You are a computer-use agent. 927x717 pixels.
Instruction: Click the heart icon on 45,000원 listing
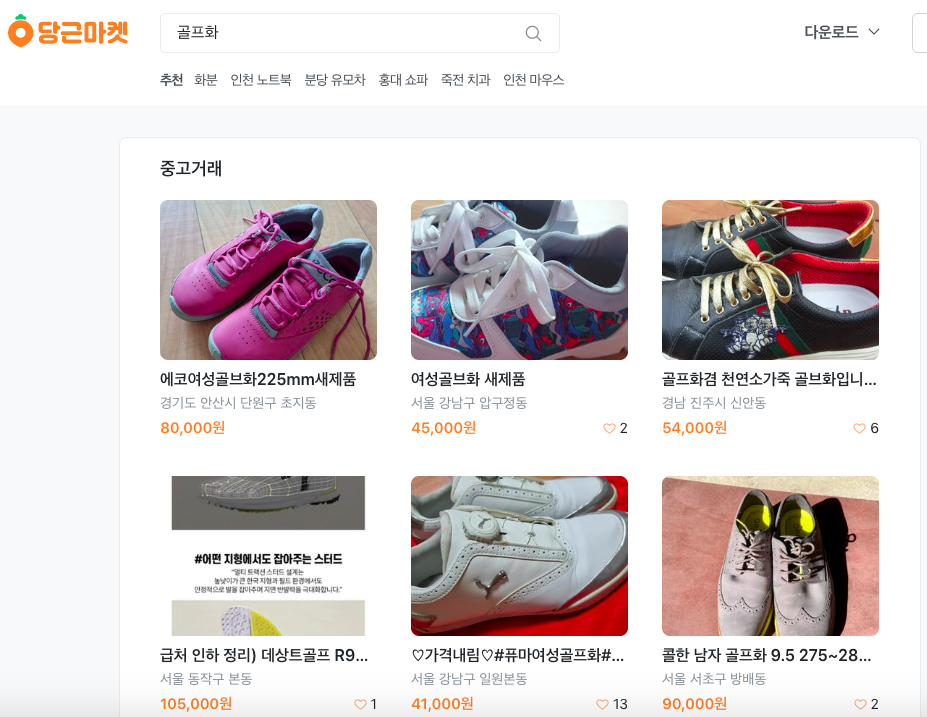[x=609, y=428]
